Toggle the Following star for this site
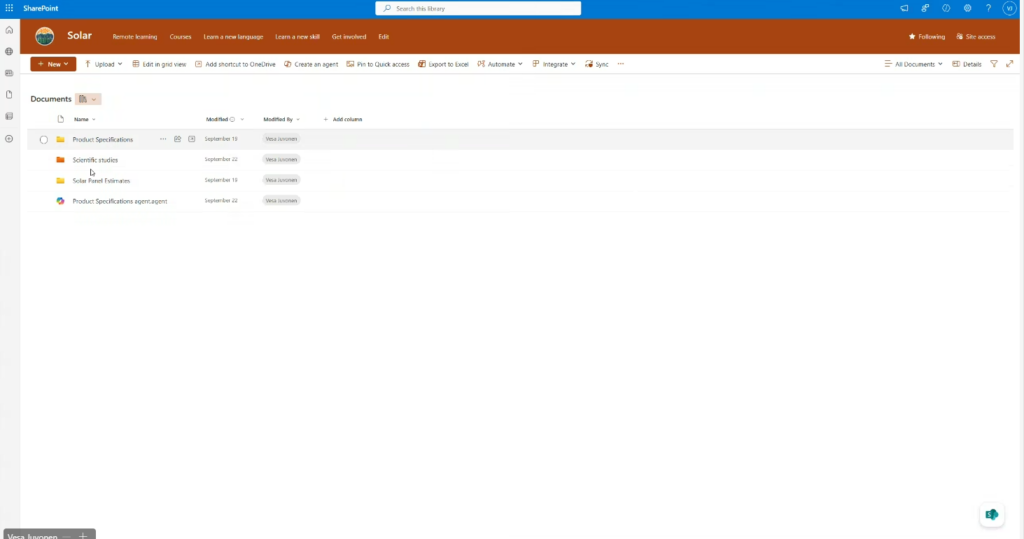 pyautogui.click(x=926, y=36)
